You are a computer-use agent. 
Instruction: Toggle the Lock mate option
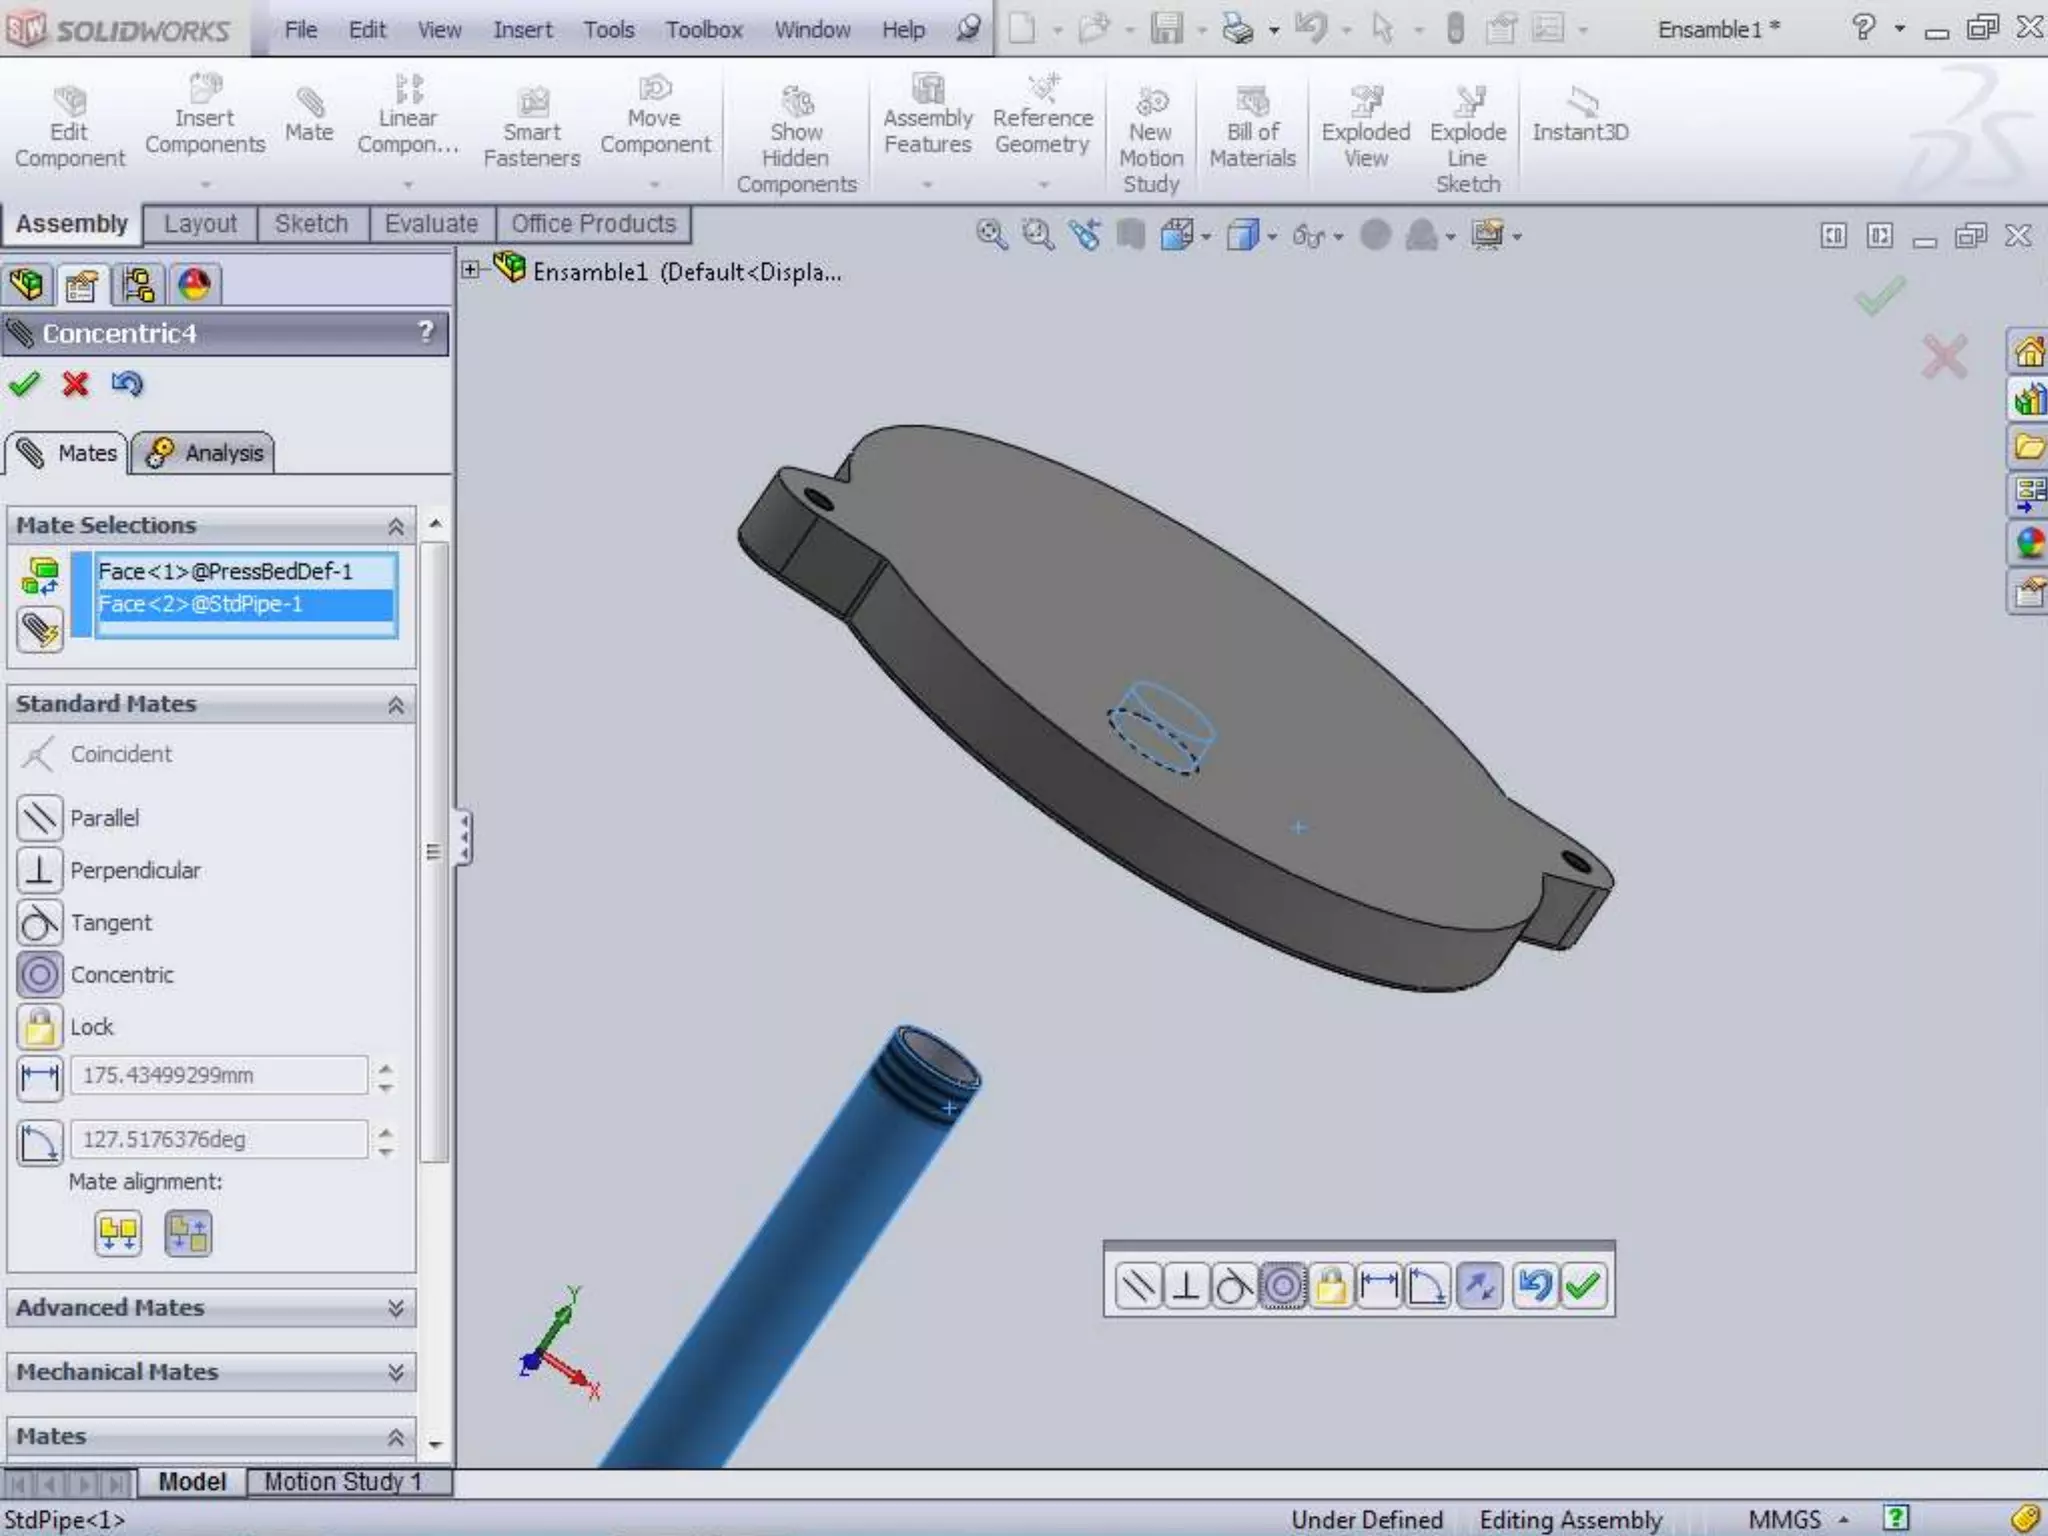pyautogui.click(x=40, y=1027)
